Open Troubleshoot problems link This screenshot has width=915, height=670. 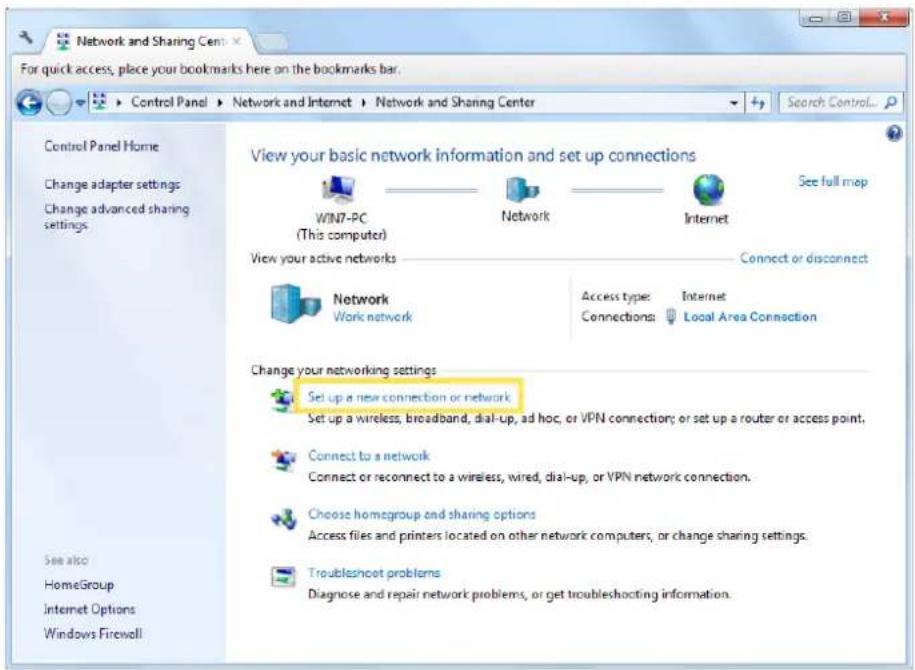(x=374, y=573)
